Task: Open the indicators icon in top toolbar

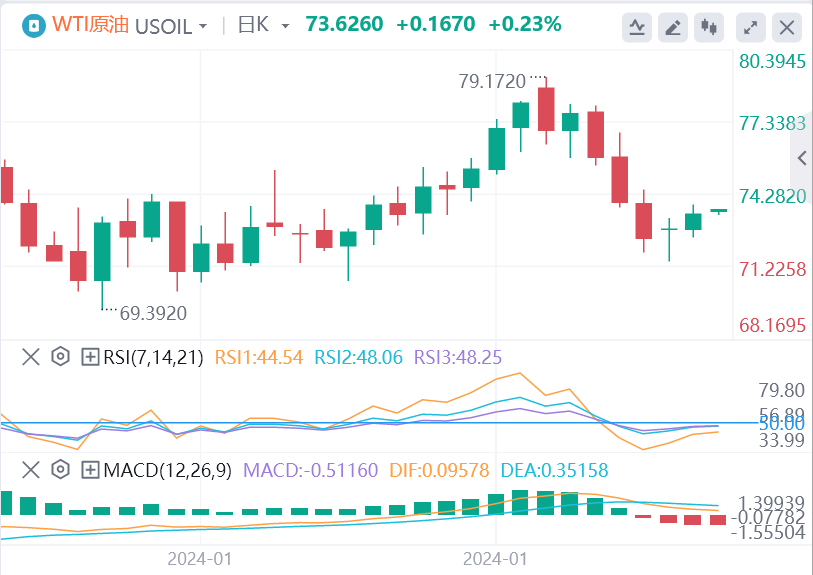Action: [x=636, y=27]
